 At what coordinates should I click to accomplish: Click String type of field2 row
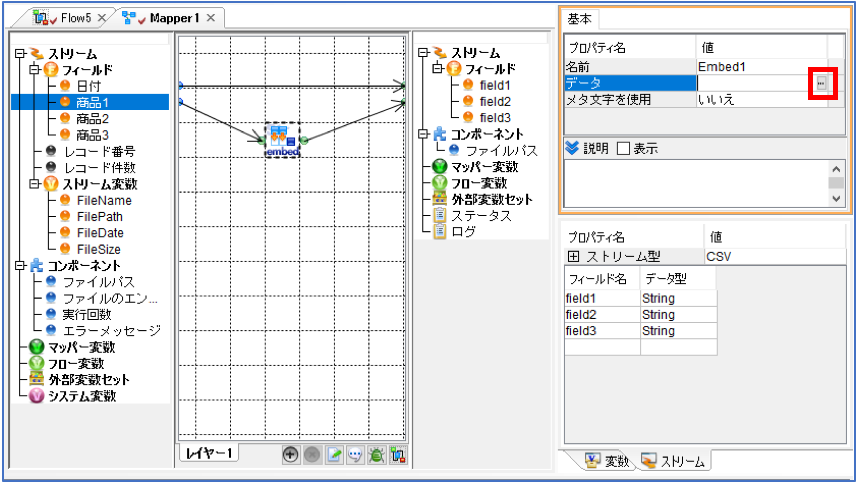679,315
